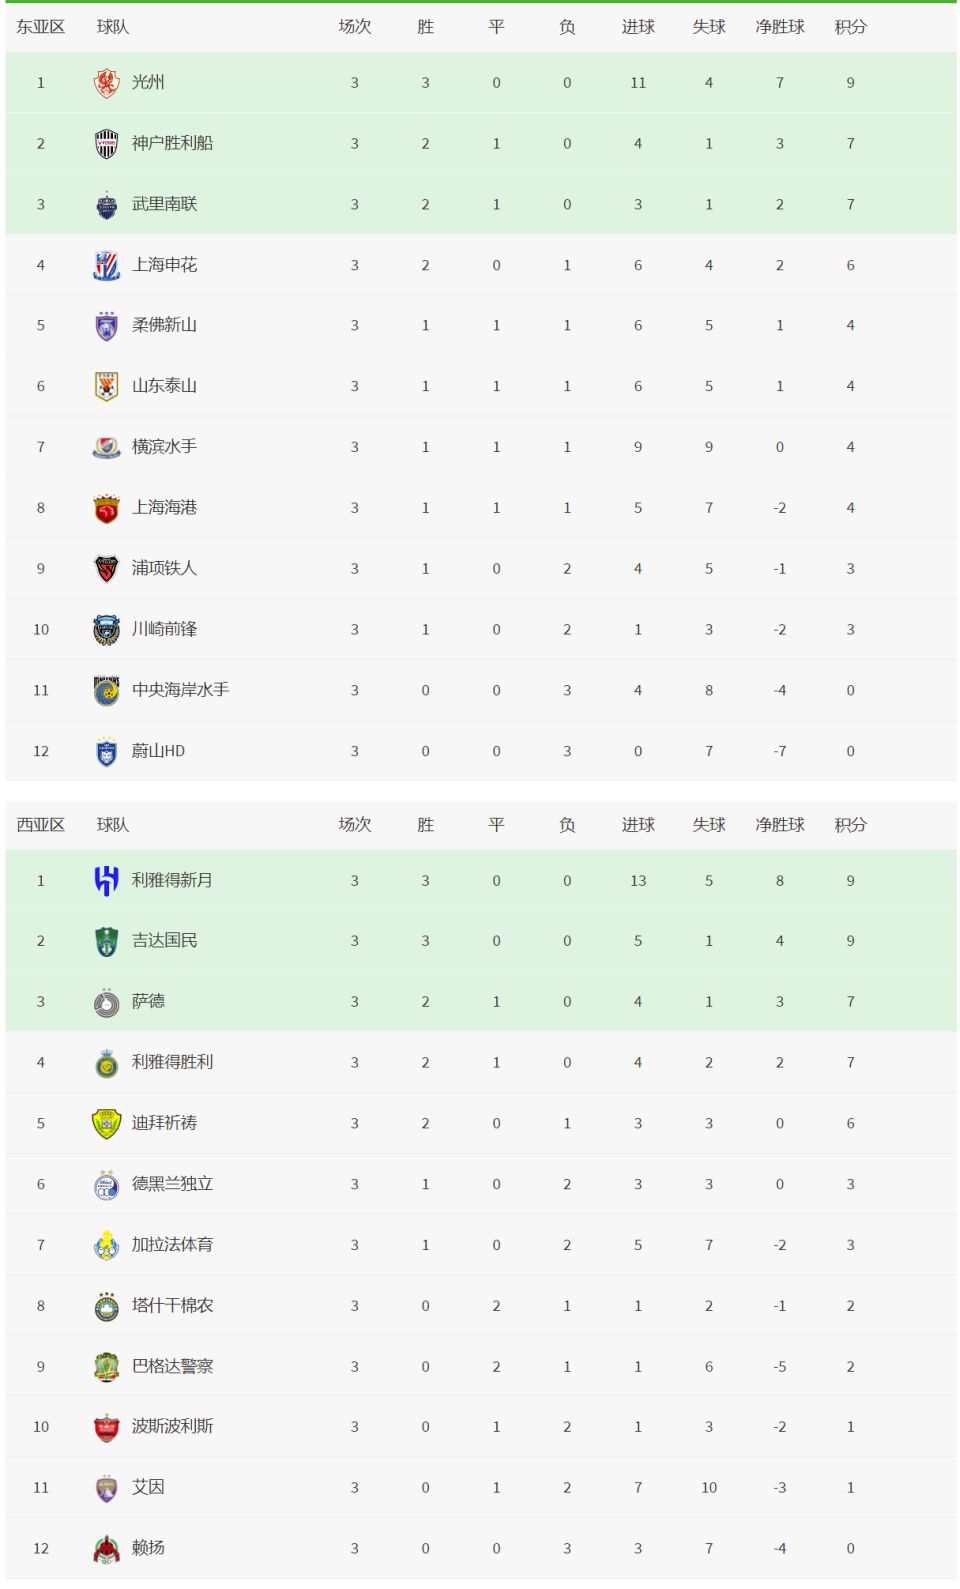This screenshot has height=1589, width=960.
Task: Click the 积分 column header in 东亚区 table
Action: pos(850,27)
